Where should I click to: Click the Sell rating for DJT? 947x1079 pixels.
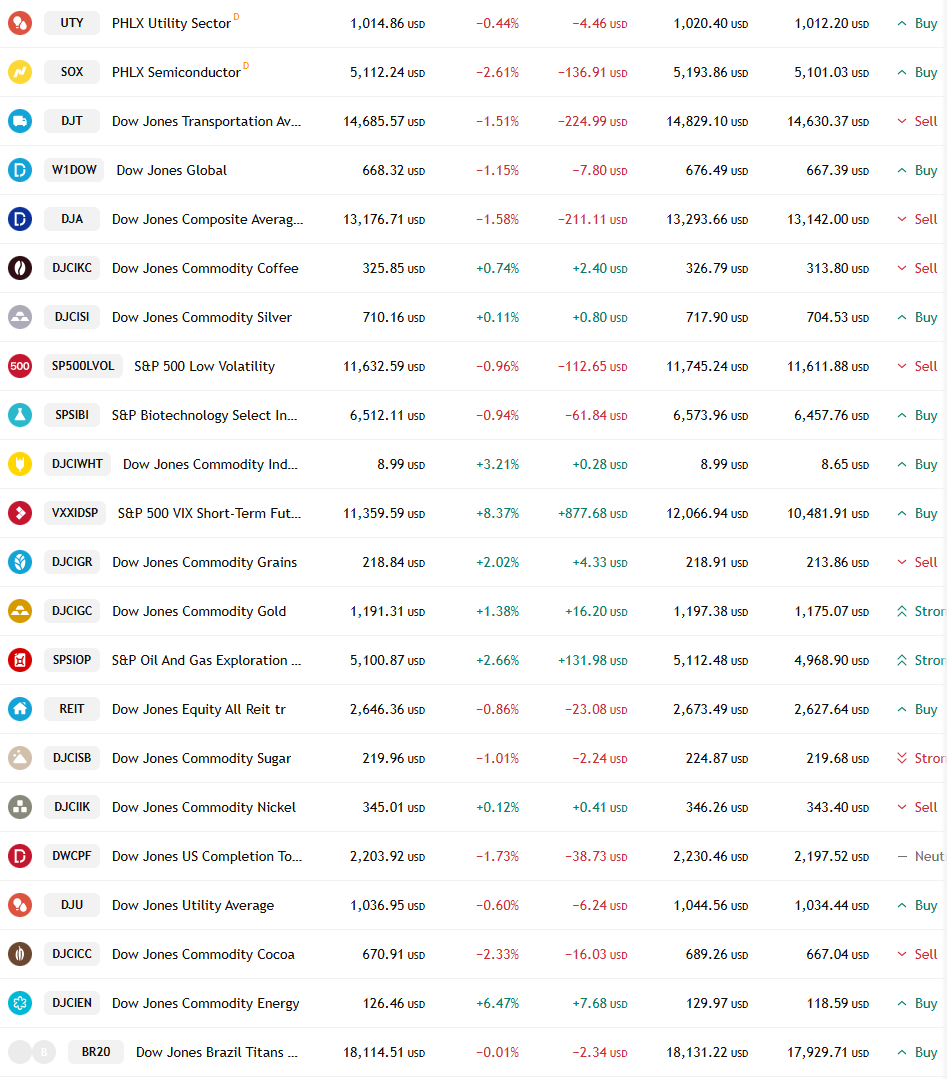917,121
